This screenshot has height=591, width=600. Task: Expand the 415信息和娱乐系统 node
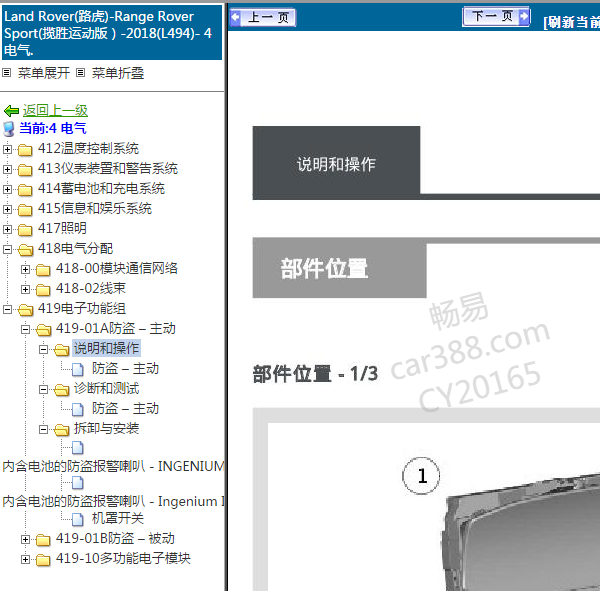click(7, 209)
